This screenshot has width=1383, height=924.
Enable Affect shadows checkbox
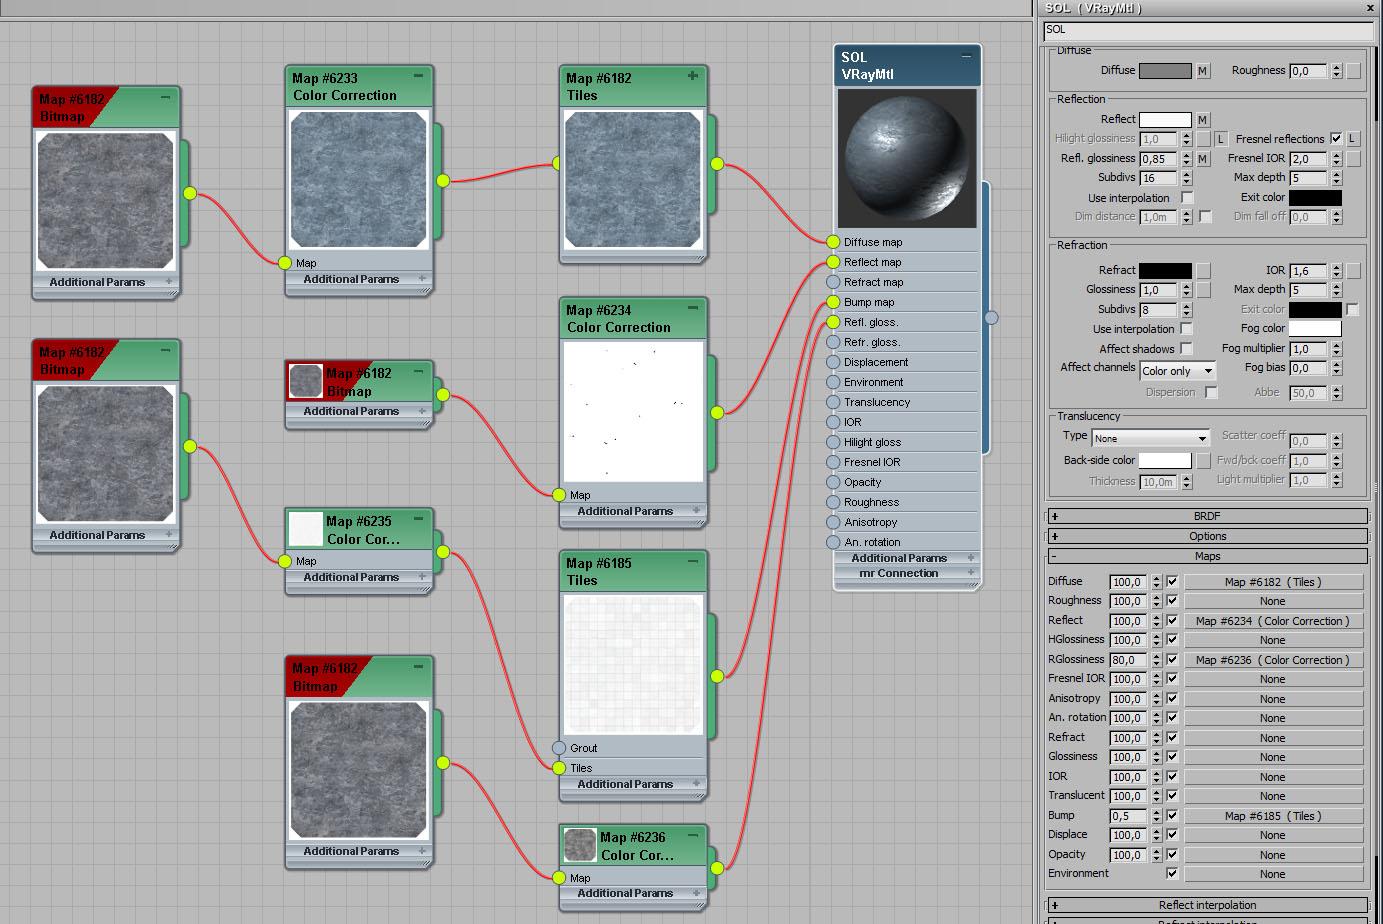pos(1186,349)
